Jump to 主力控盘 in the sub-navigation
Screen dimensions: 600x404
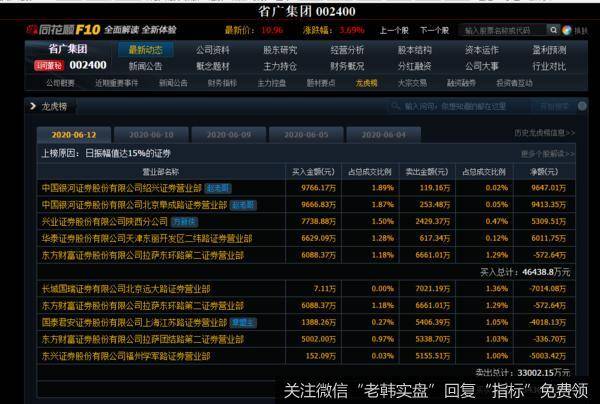(x=272, y=83)
